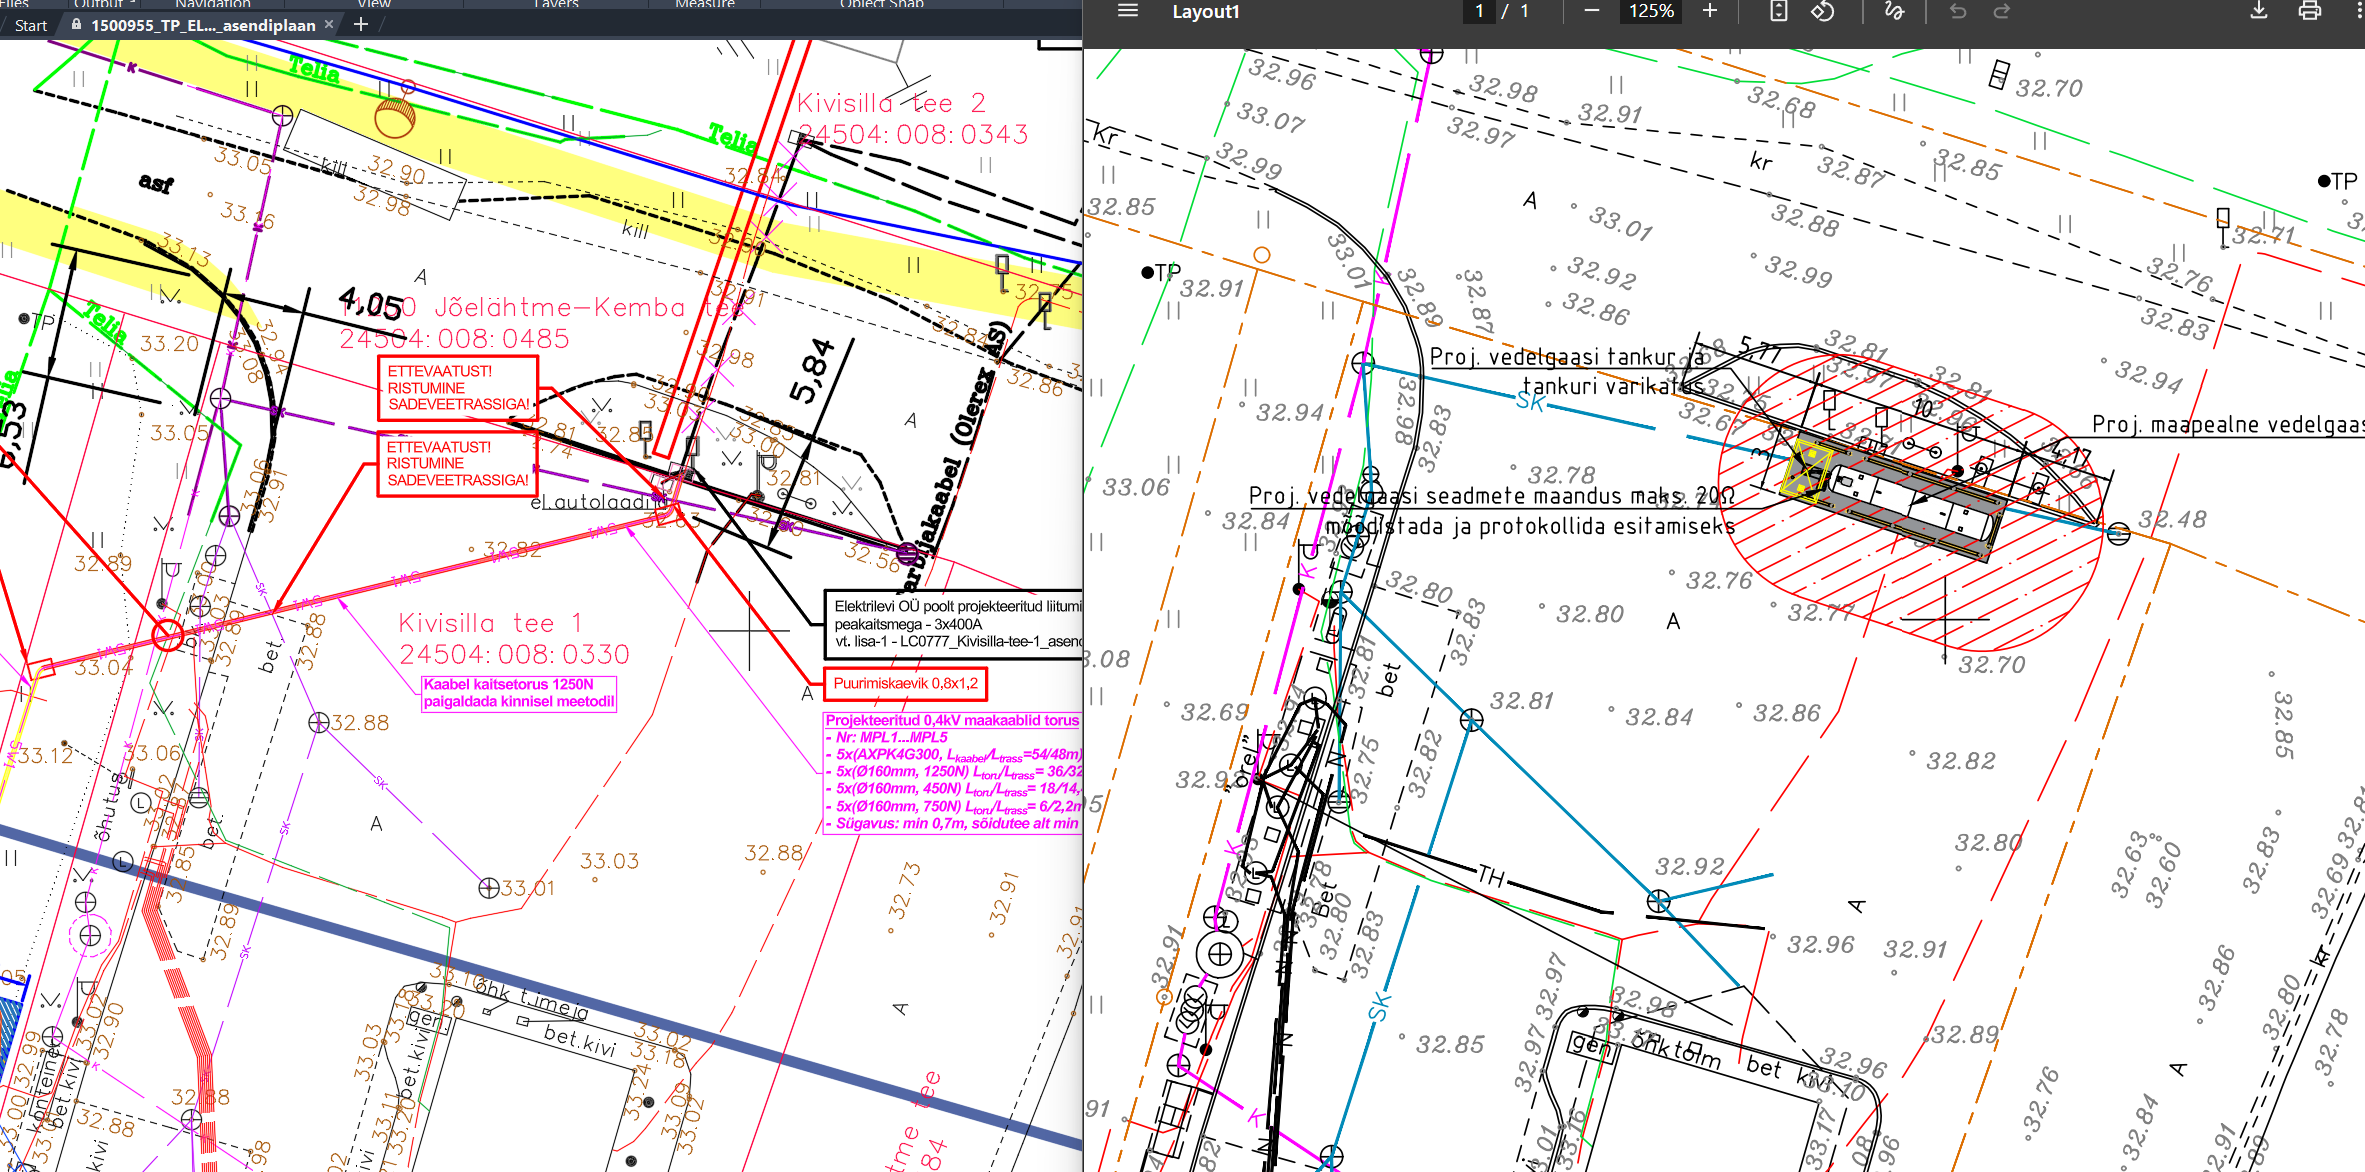Print the Layout1 document
Image resolution: width=2365 pixels, height=1172 pixels.
point(2309,11)
